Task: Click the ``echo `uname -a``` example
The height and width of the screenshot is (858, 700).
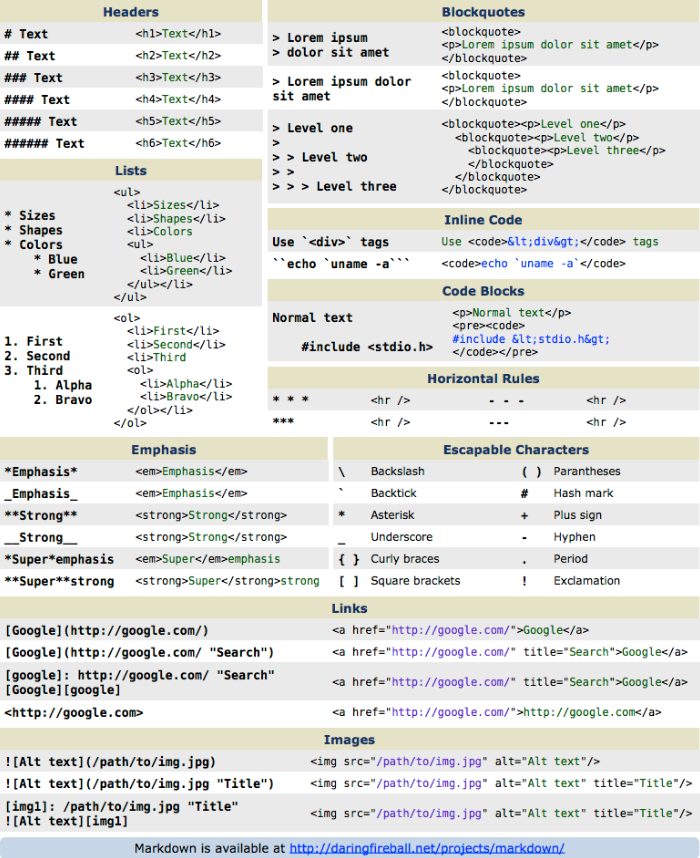Action: 341,264
